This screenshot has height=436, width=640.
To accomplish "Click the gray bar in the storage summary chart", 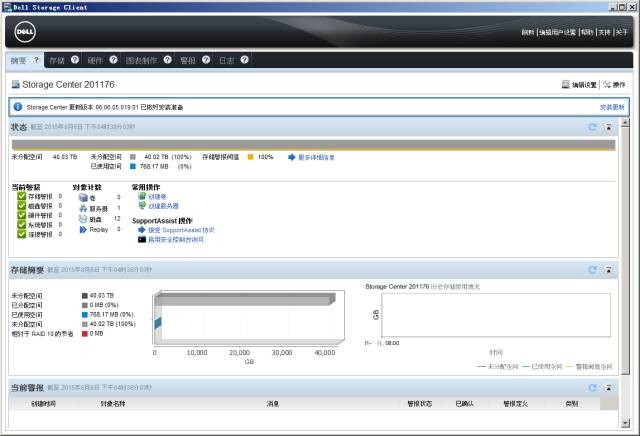I will click(245, 300).
